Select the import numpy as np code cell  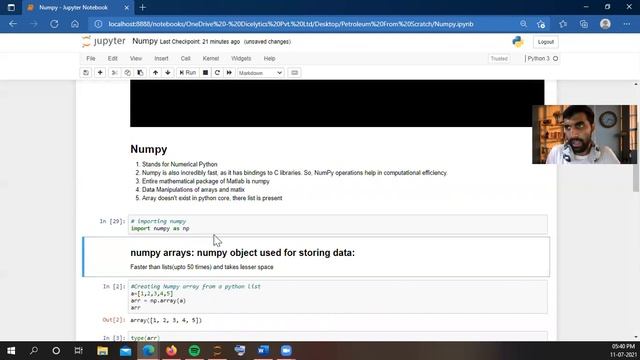338,225
